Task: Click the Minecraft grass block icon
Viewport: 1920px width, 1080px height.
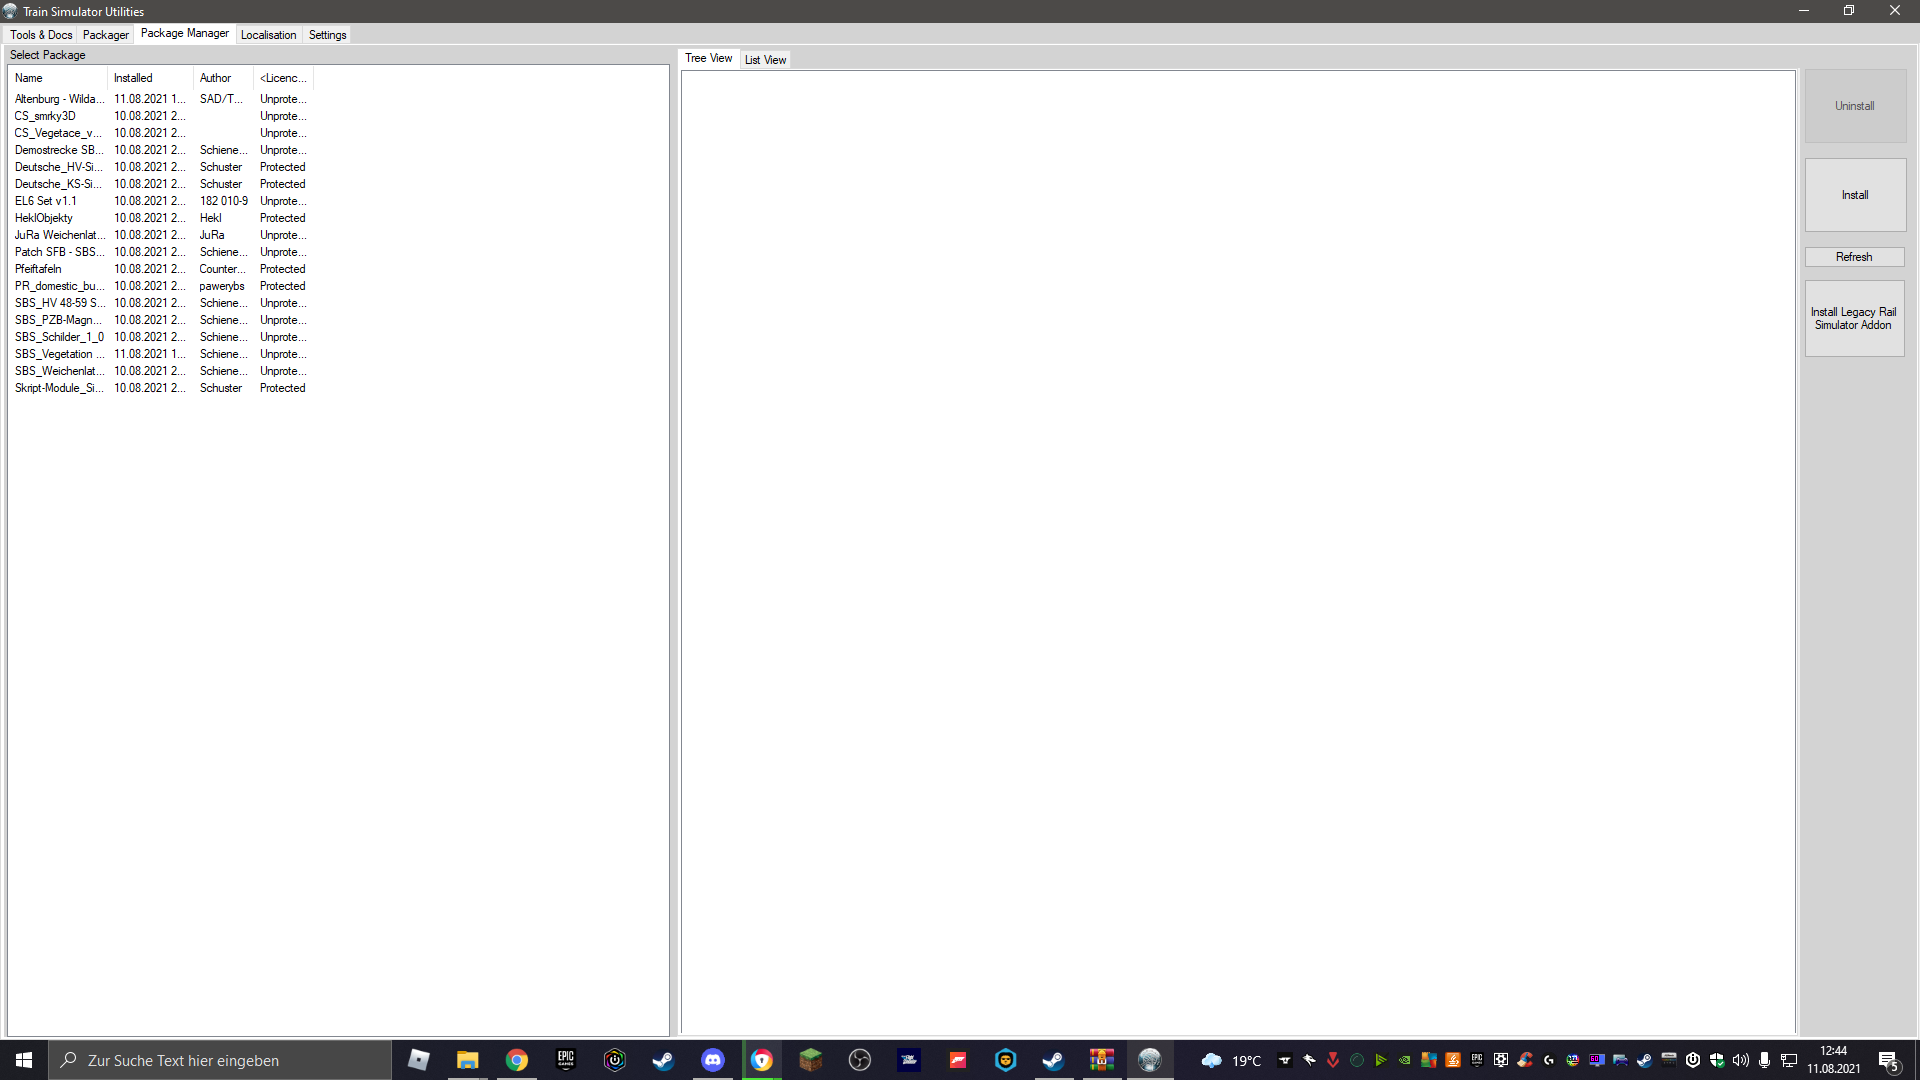Action: [810, 1060]
